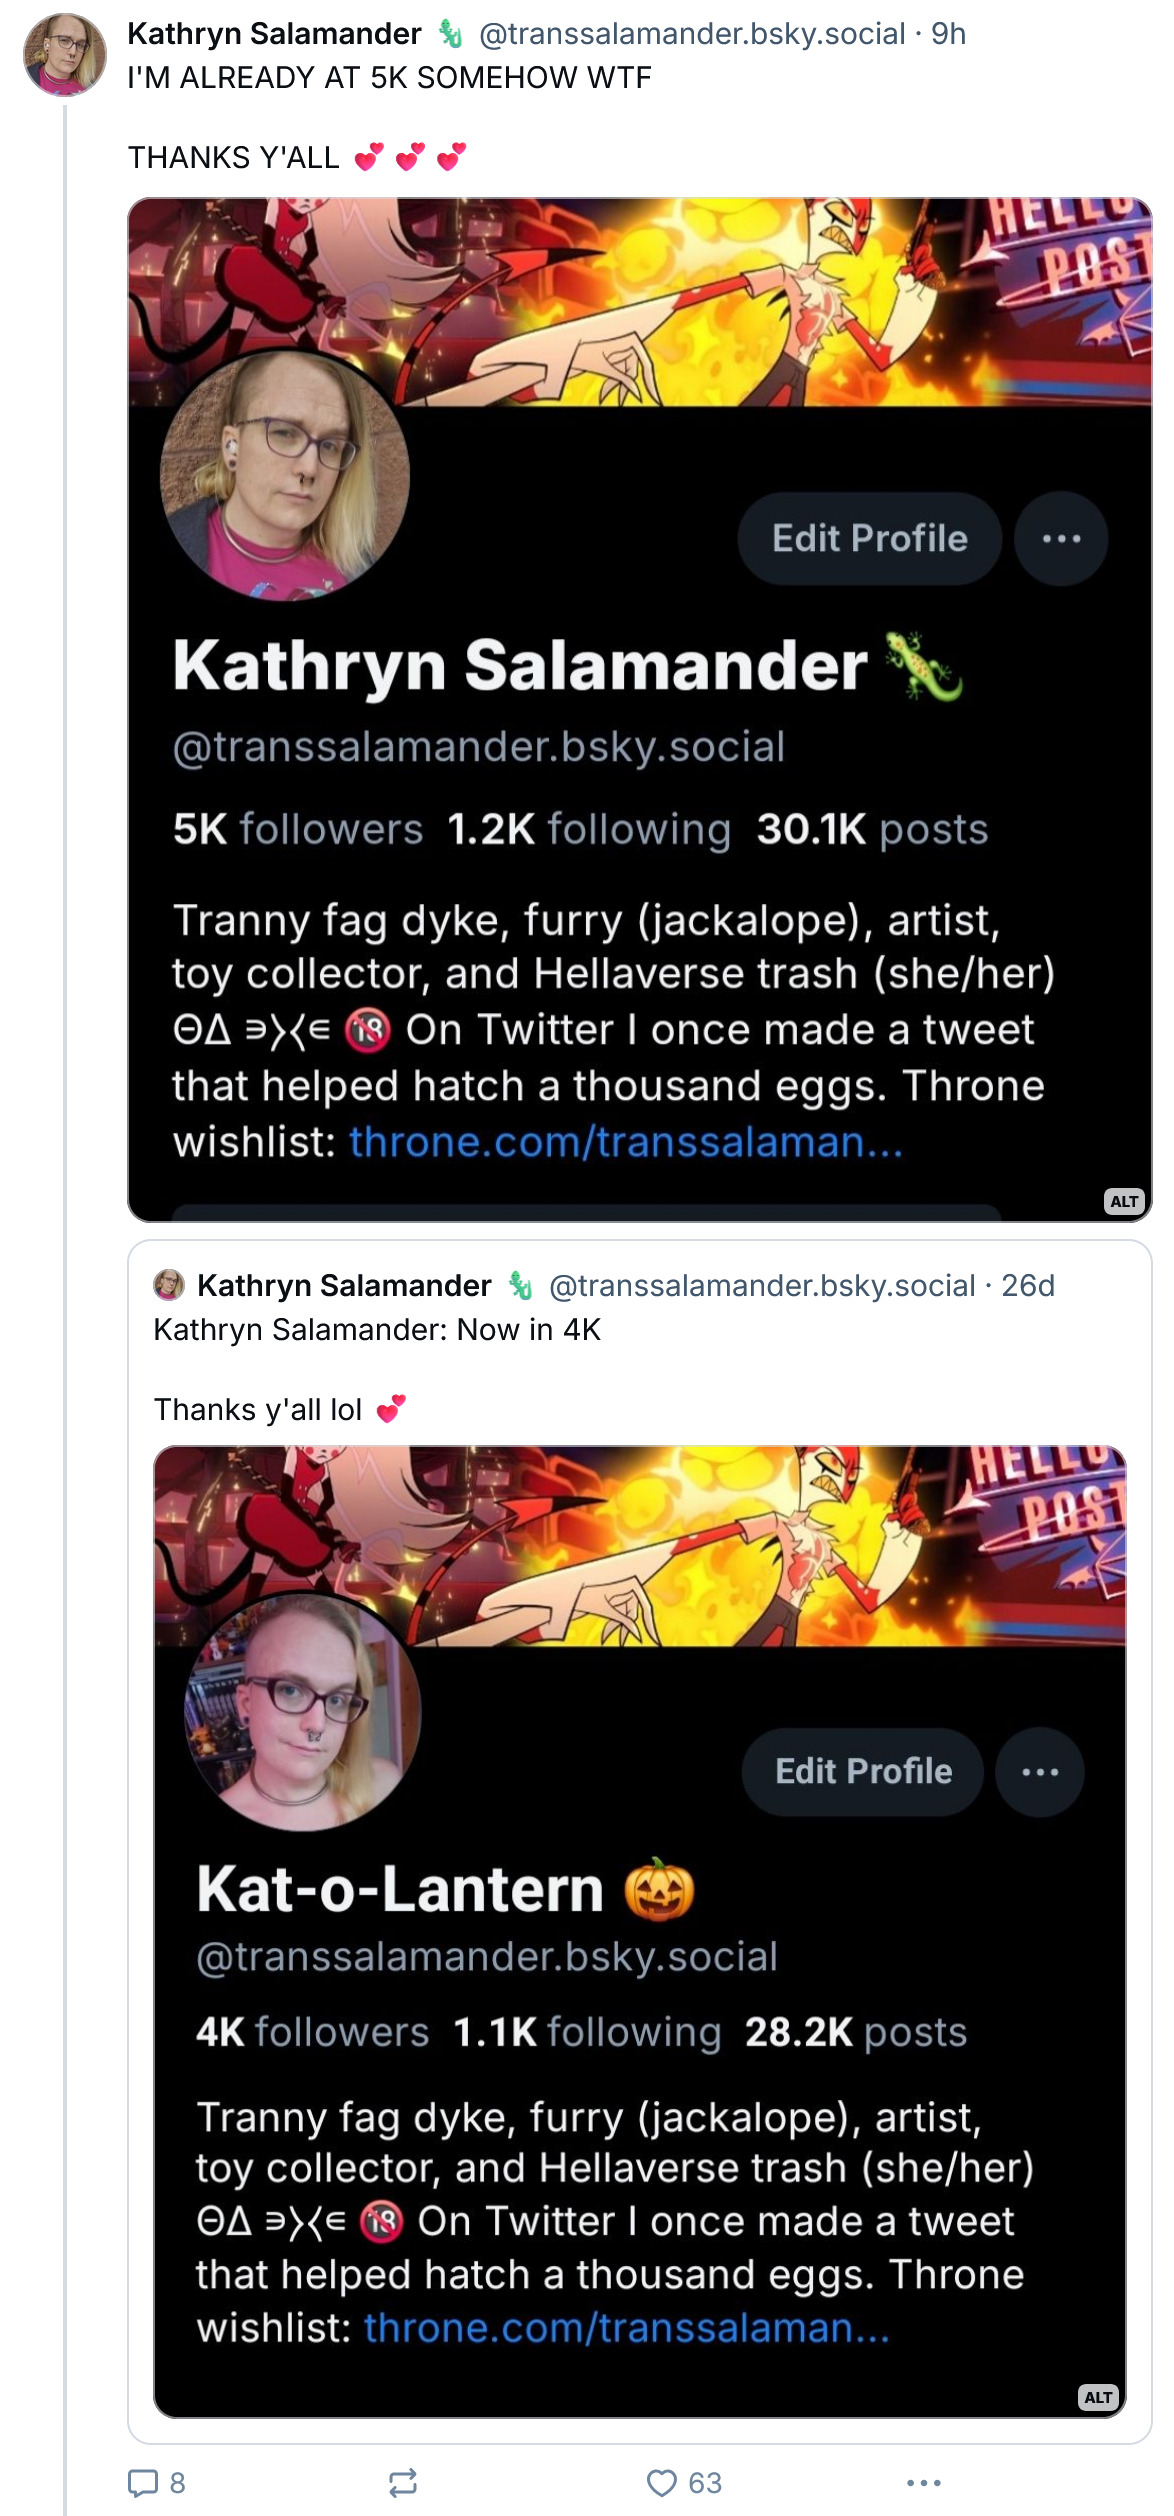Click the throne.com wishlist link in the 5K image

(x=626, y=1142)
